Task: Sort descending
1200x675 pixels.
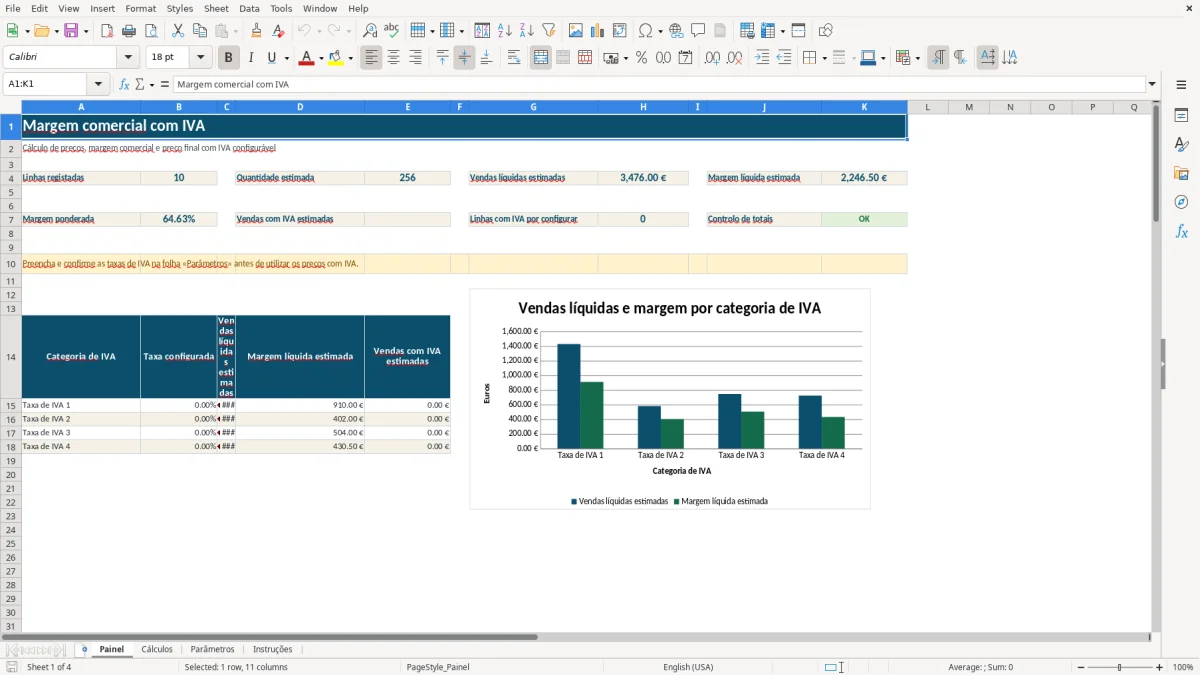Action: point(526,31)
